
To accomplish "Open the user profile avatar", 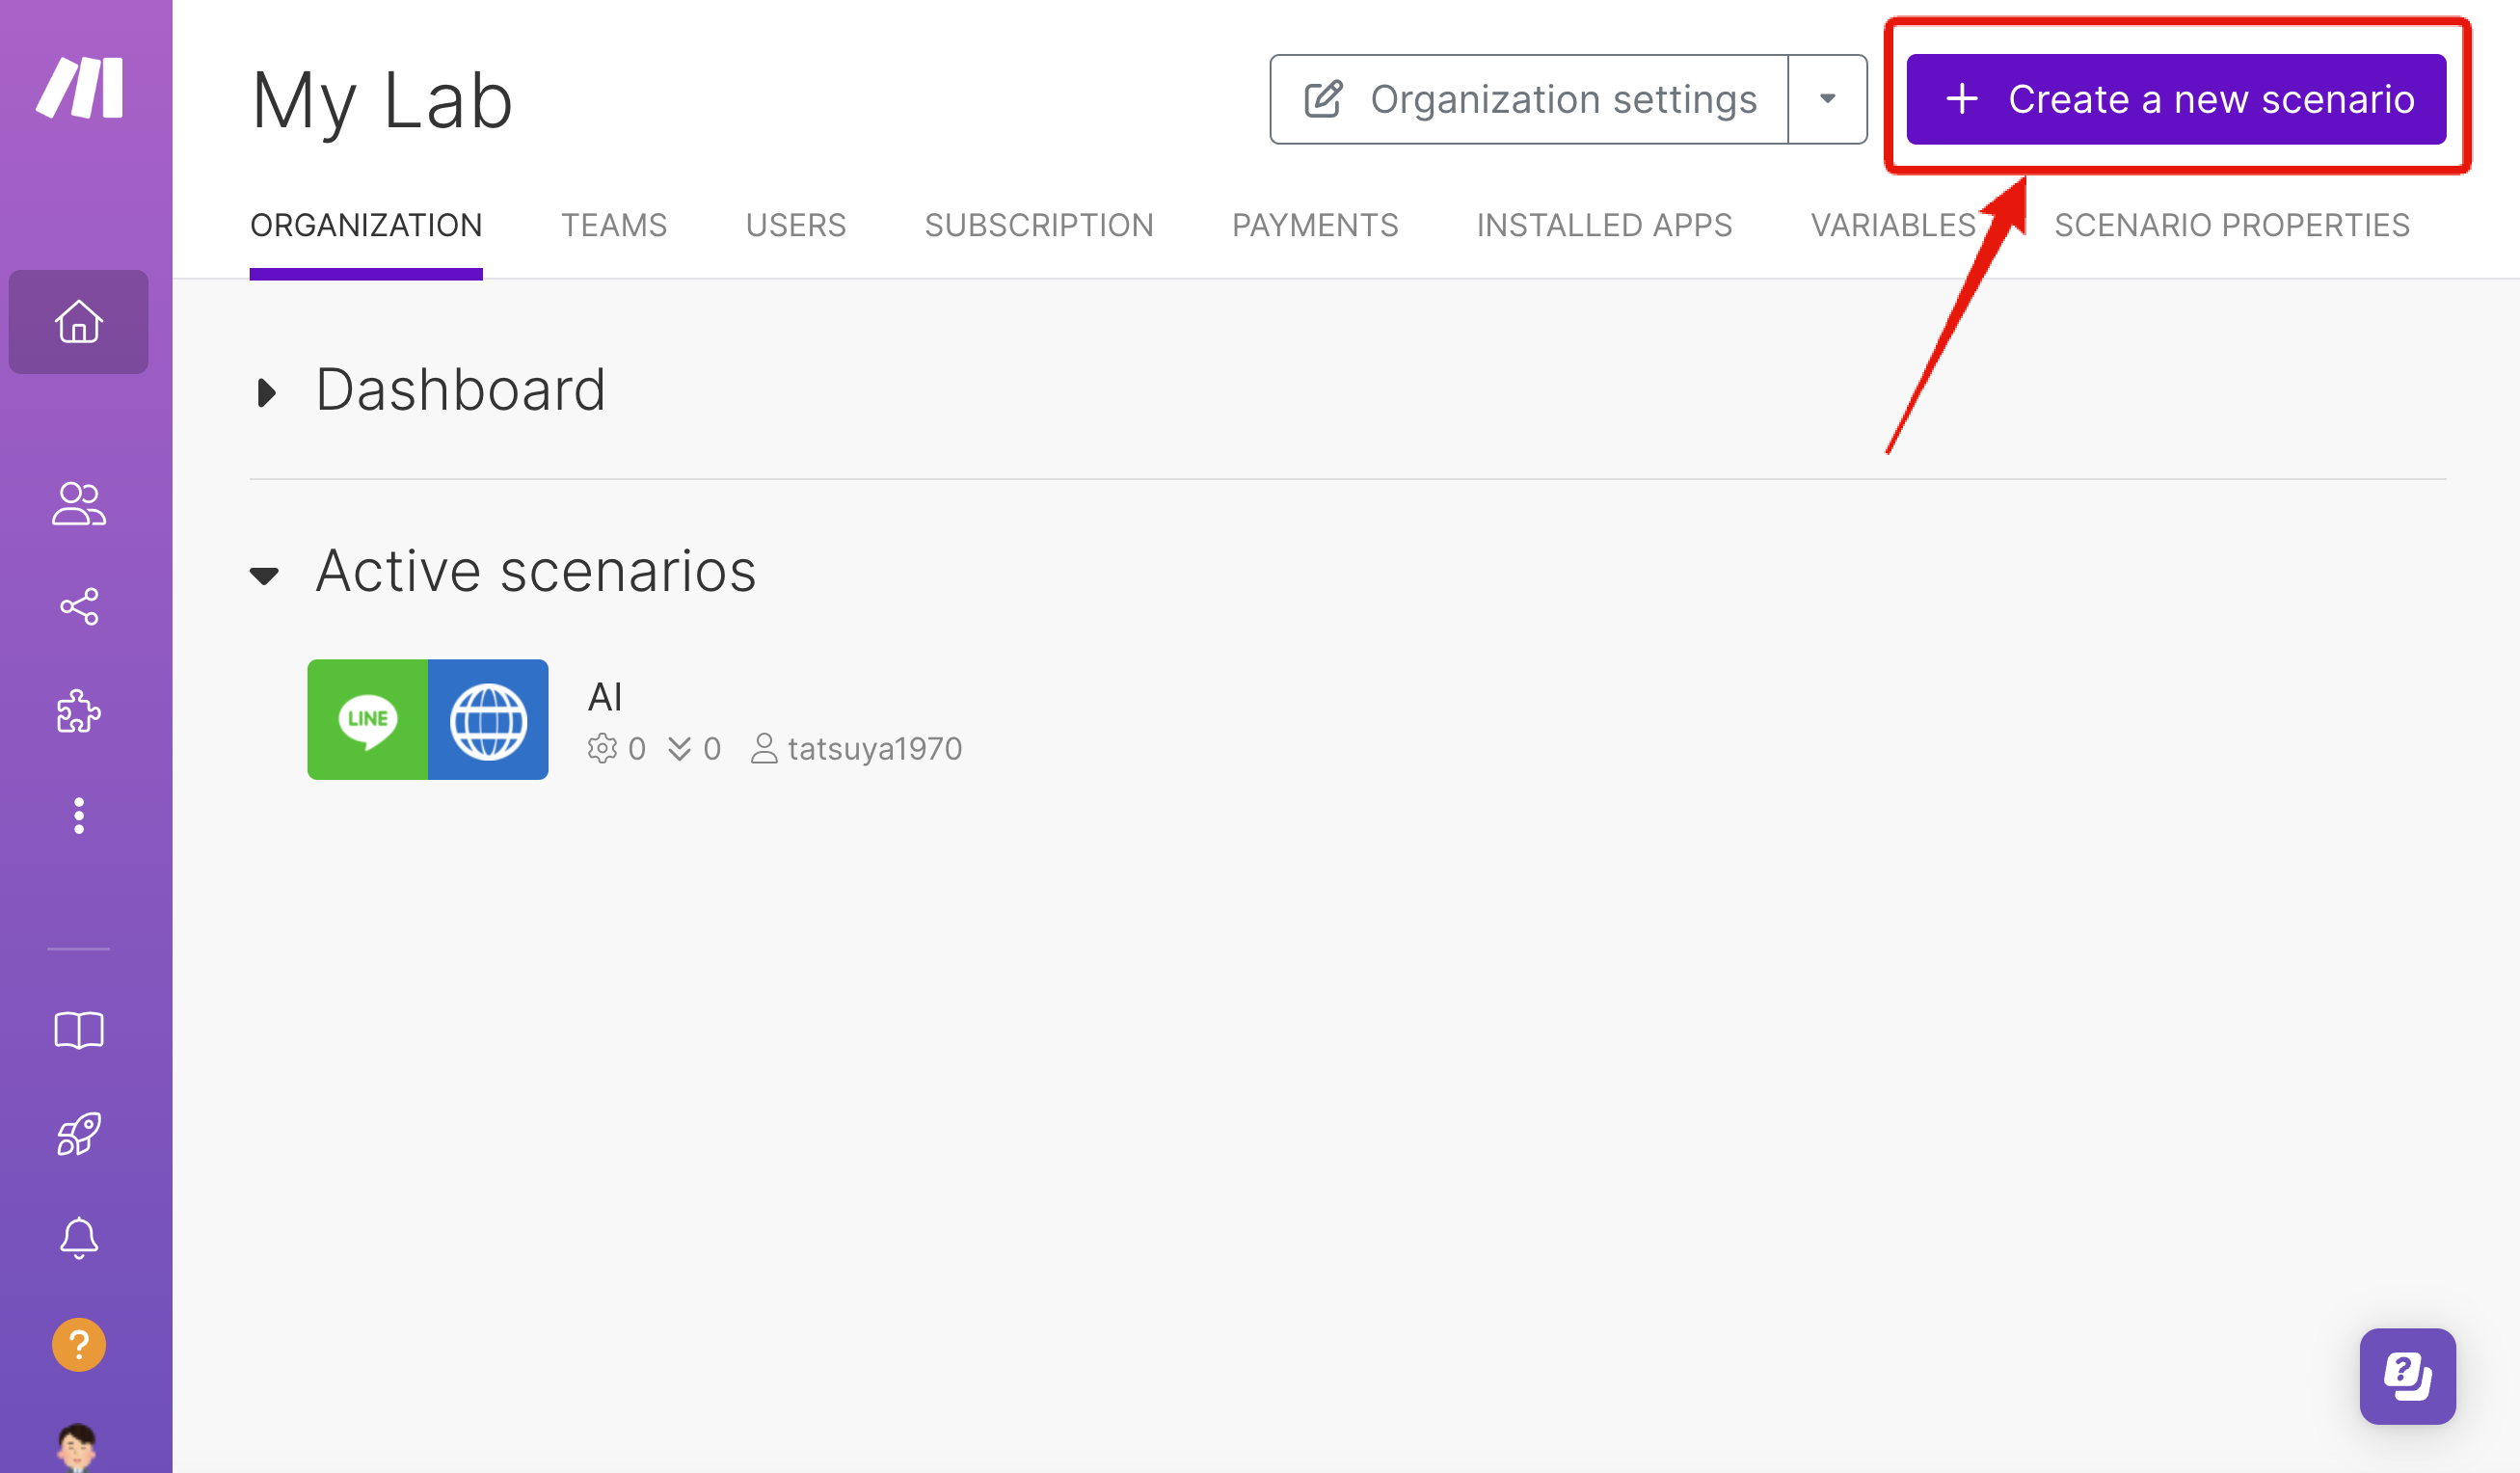I will click(x=77, y=1447).
